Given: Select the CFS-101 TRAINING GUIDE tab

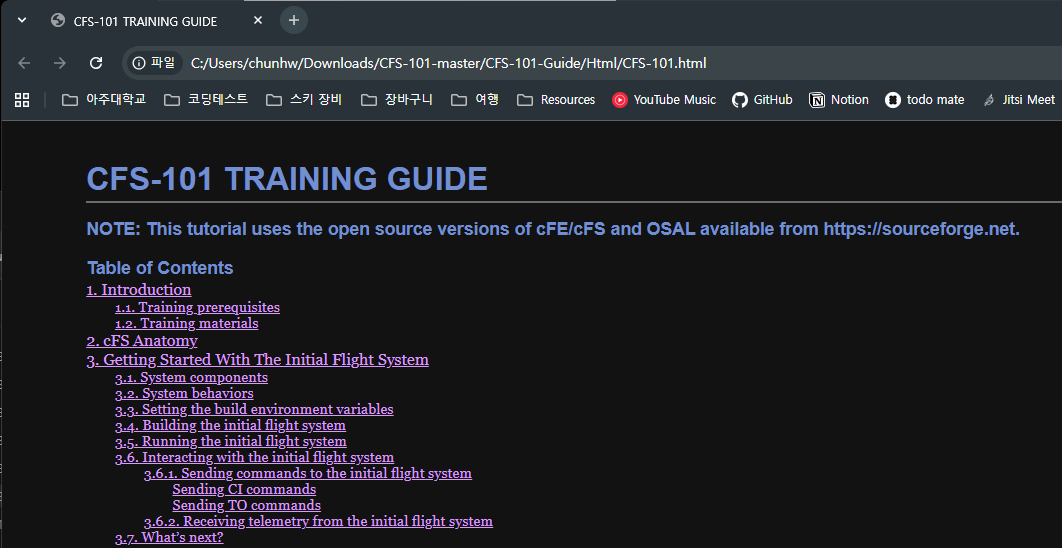Looking at the screenshot, I should pos(145,21).
